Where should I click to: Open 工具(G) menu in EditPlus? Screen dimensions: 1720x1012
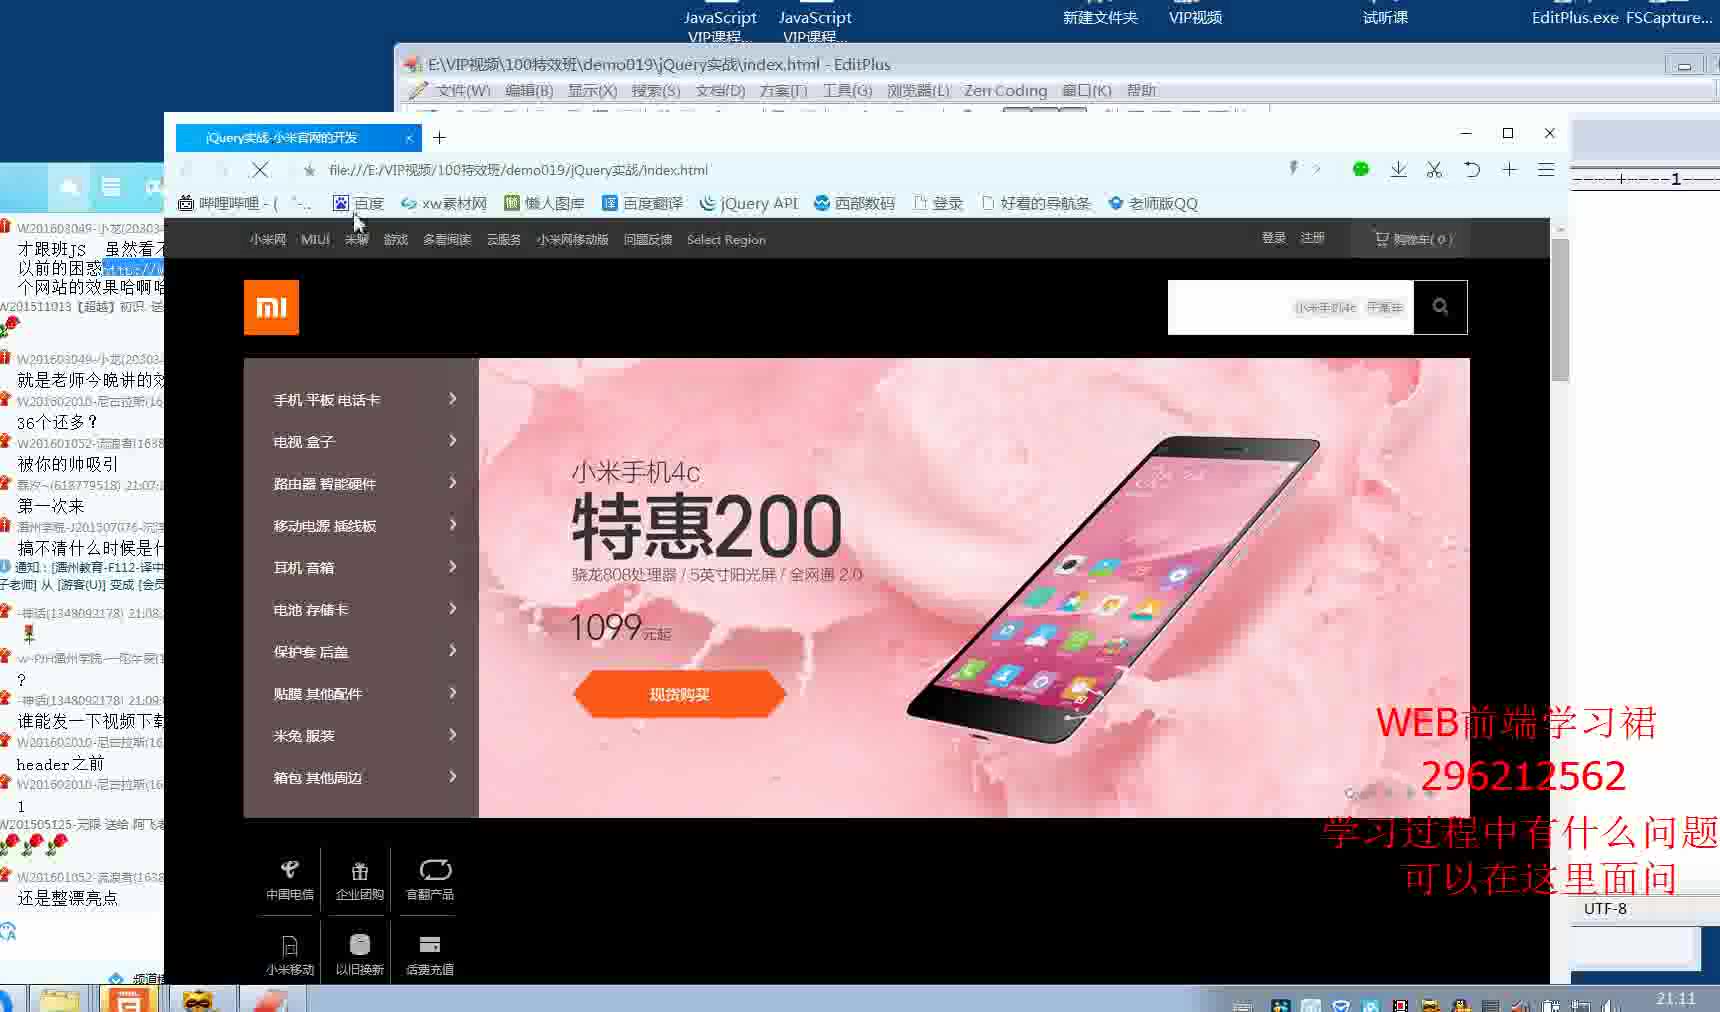[x=847, y=91]
